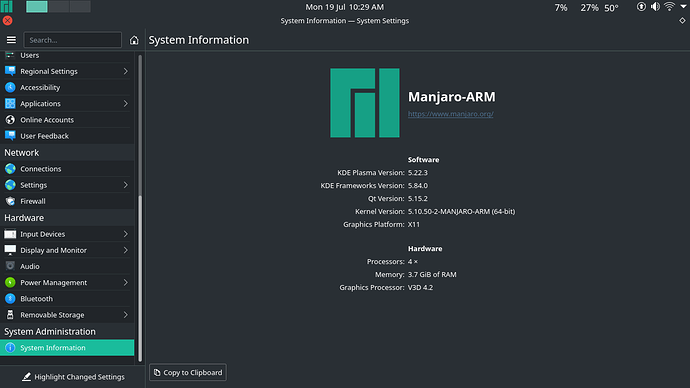Click the Manjaro-ARM heading text

[451, 97]
